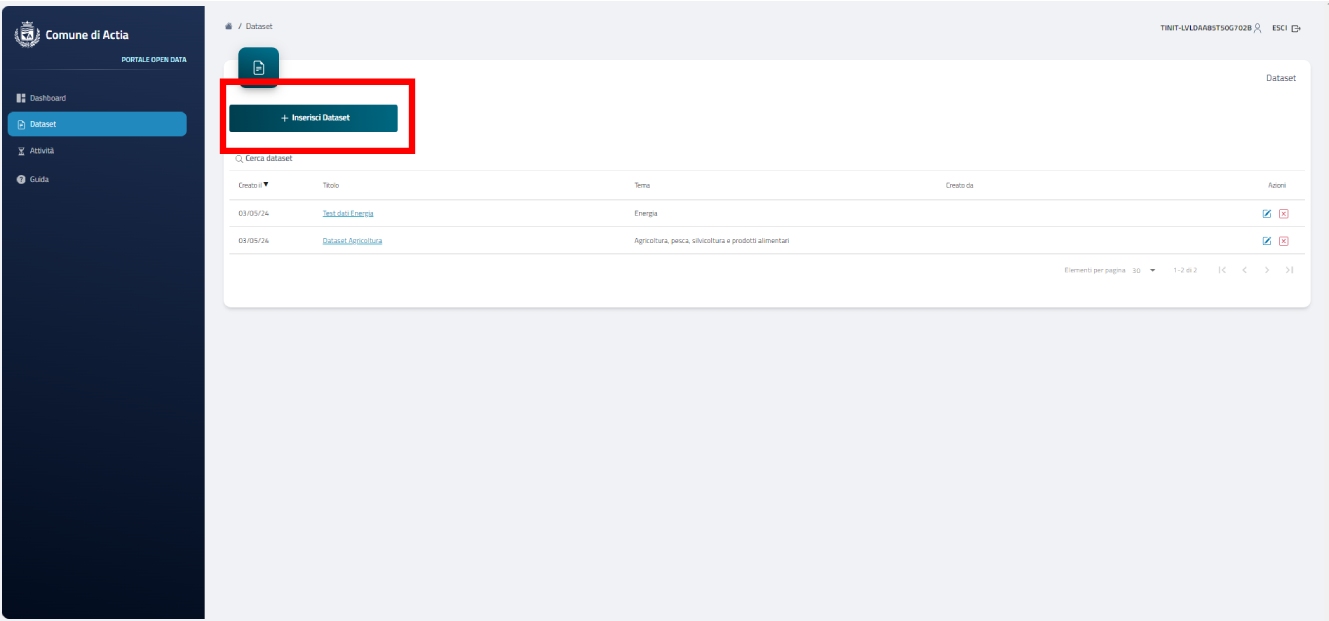Edit the Dataset Agricoltura row
This screenshot has height=621, width=1329.
coord(1267,241)
